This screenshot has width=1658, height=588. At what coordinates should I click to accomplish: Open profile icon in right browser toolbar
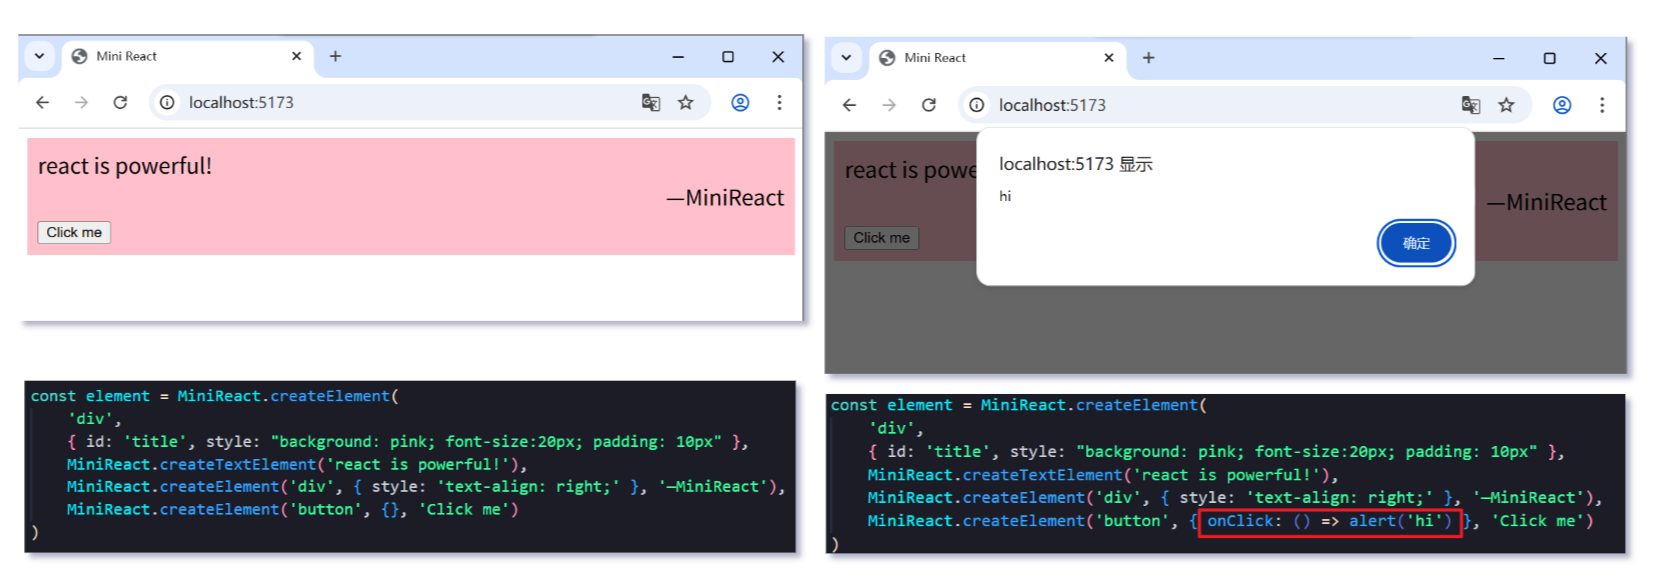[1562, 105]
